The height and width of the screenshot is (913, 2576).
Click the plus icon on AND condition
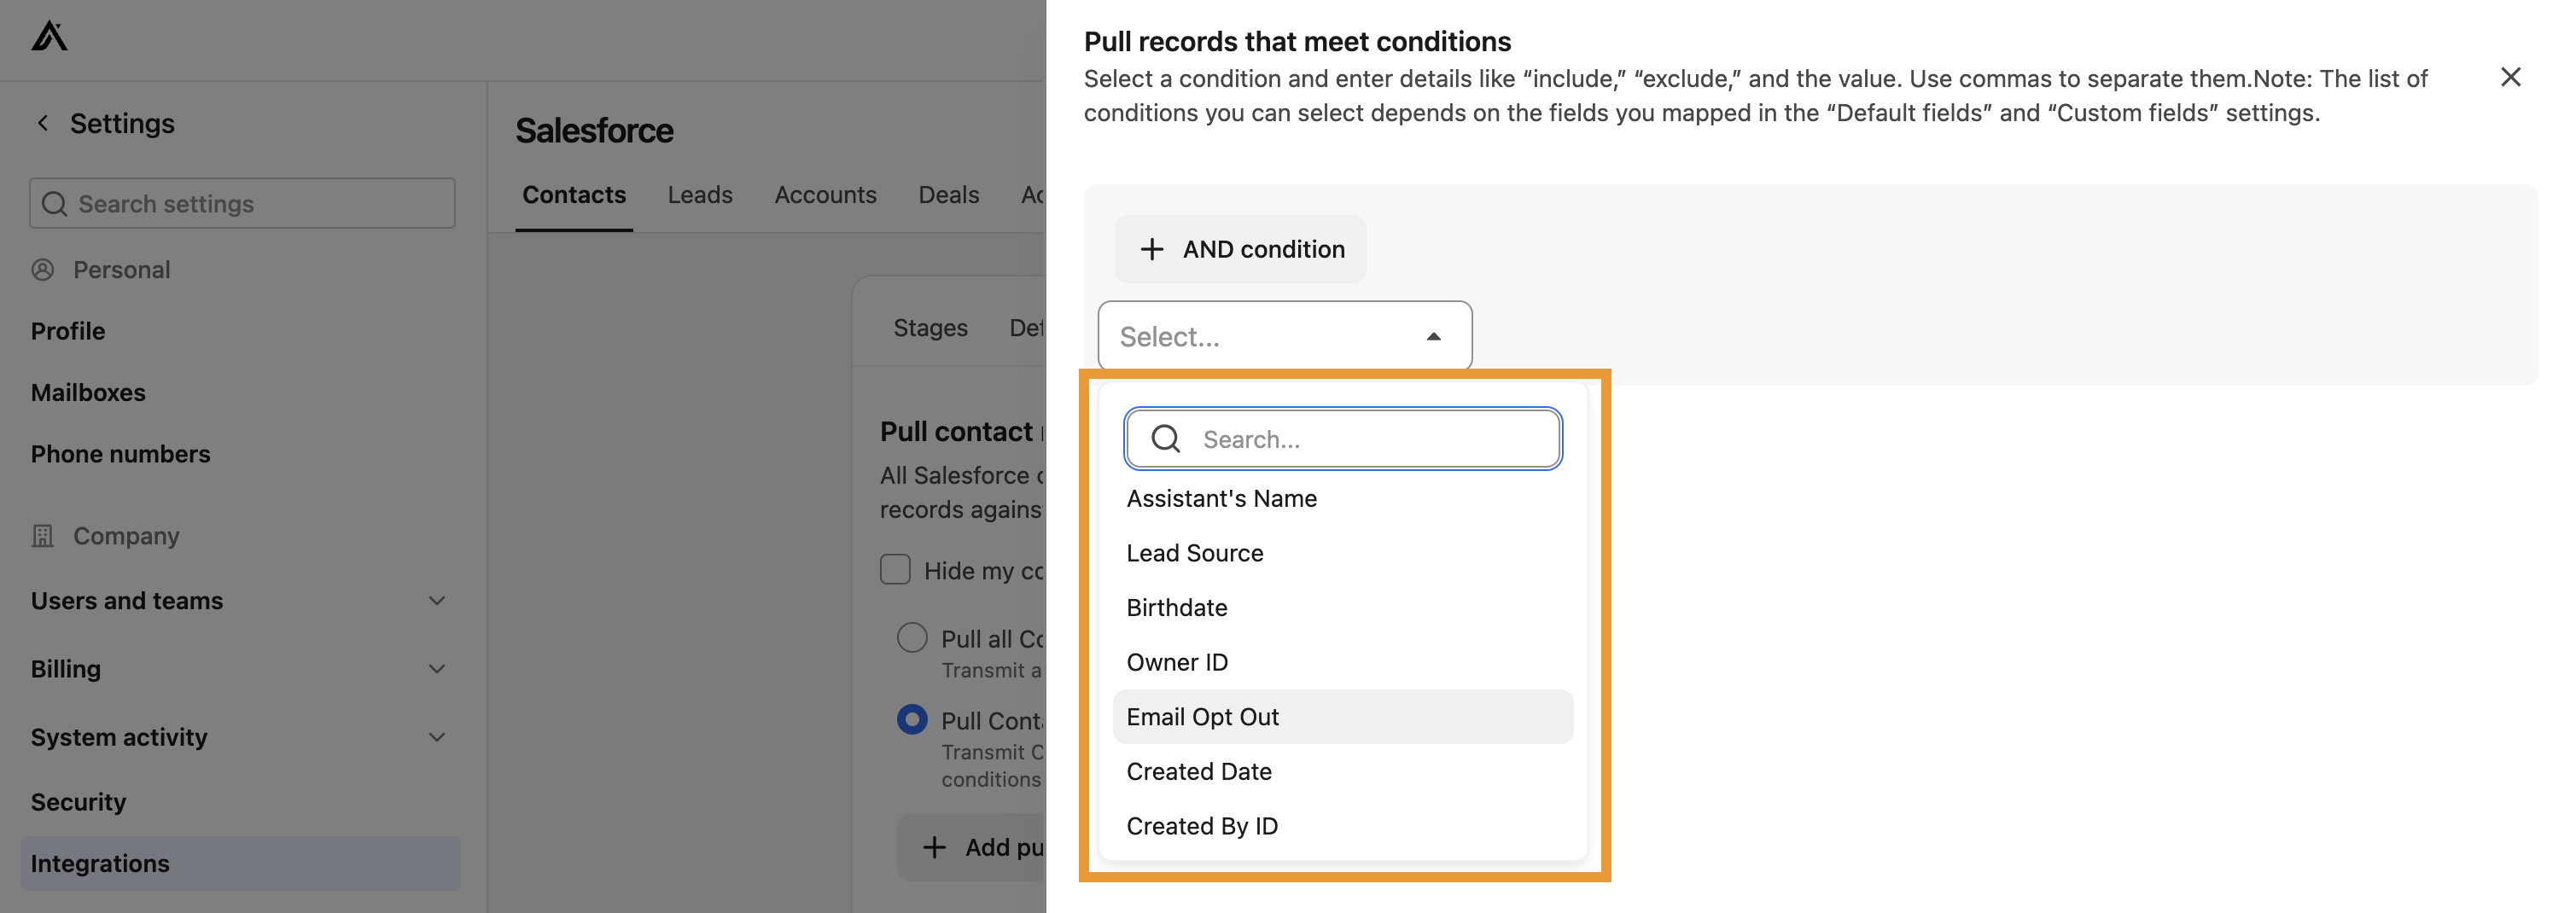[1152, 249]
